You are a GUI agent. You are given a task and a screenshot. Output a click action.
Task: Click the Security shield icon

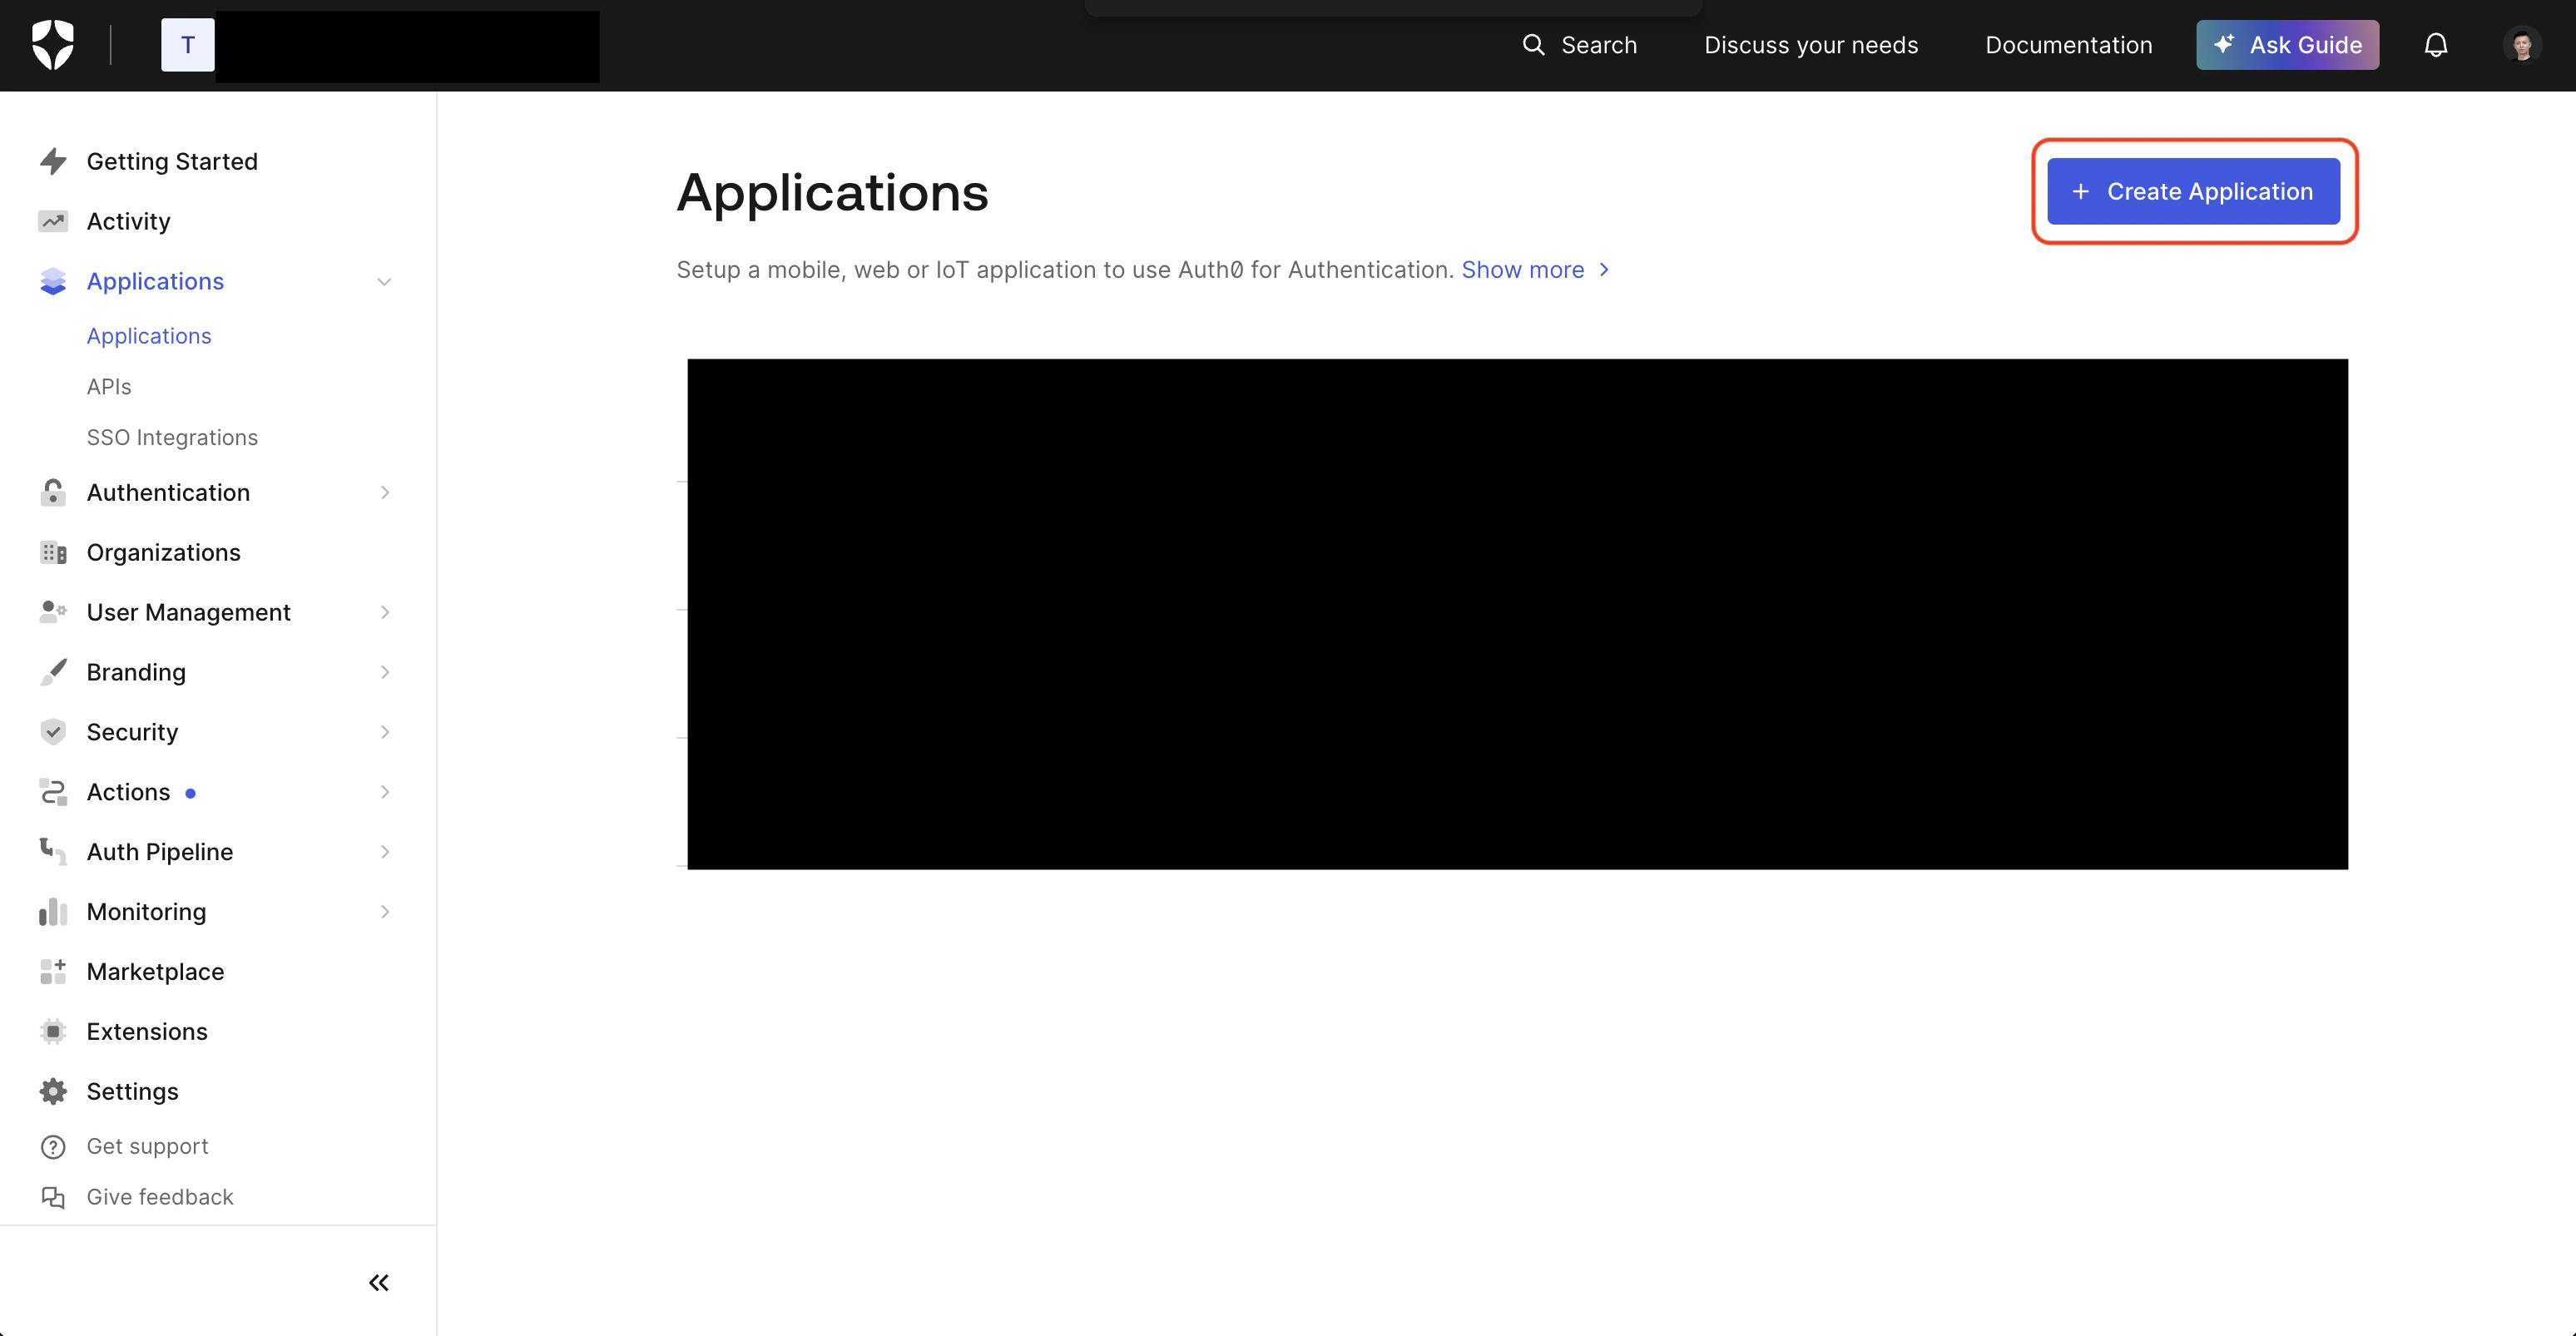[53, 732]
